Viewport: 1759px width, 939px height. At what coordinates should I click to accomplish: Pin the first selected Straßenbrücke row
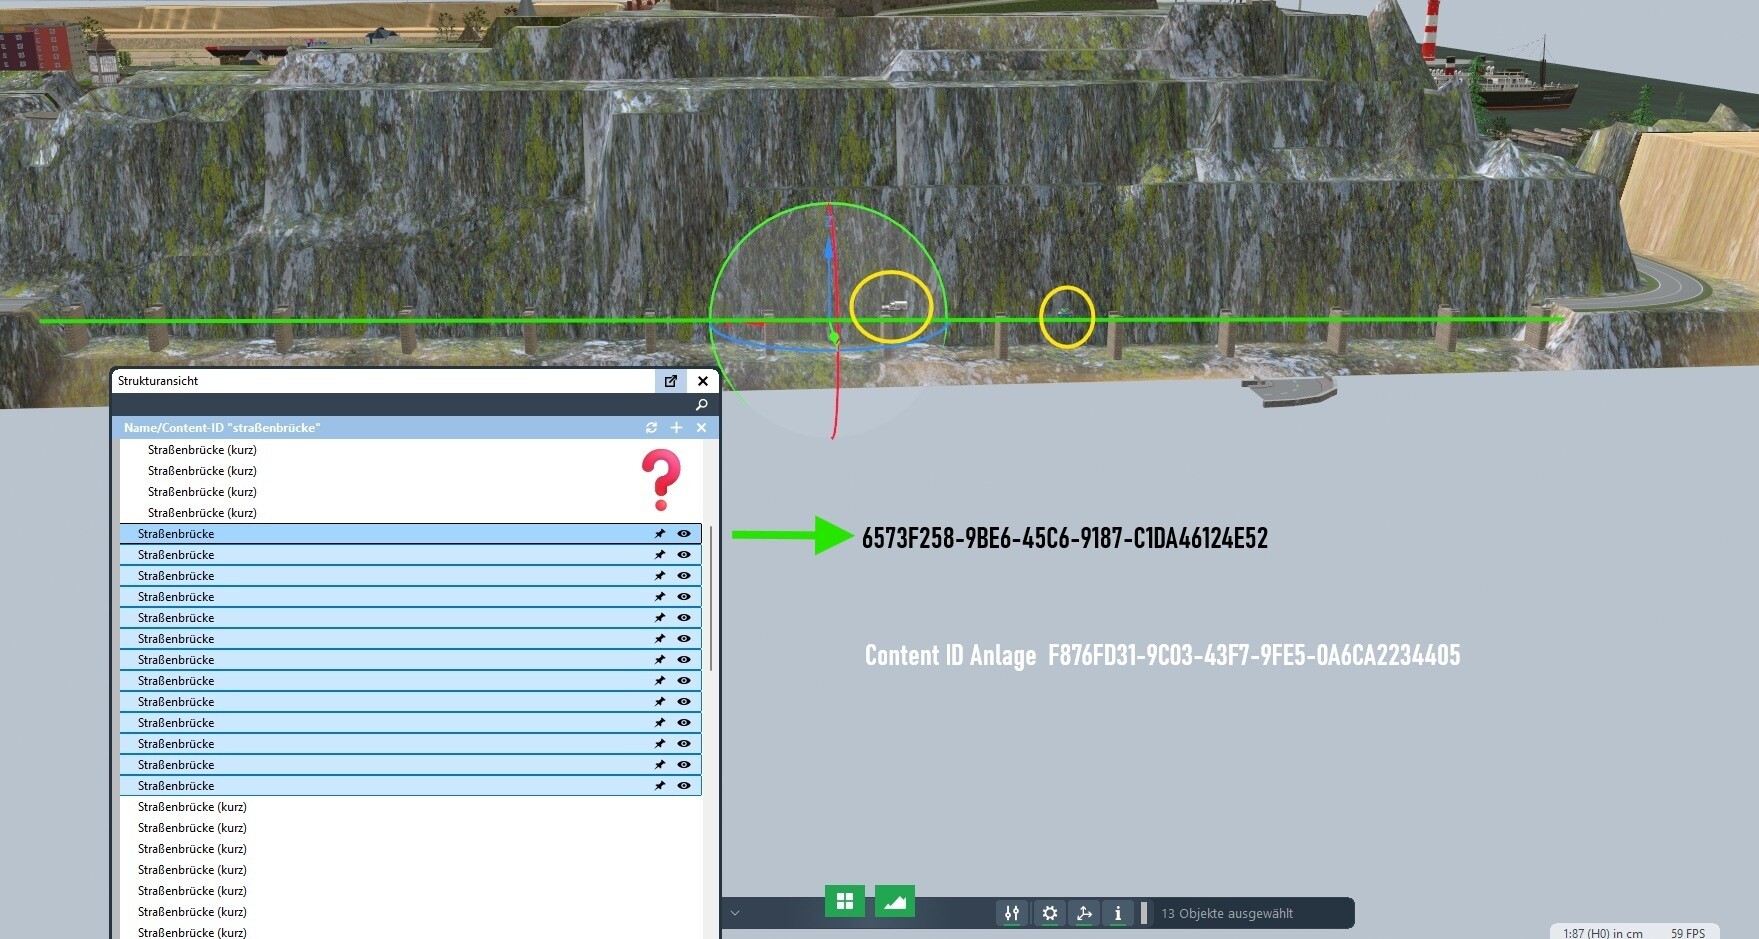click(660, 534)
